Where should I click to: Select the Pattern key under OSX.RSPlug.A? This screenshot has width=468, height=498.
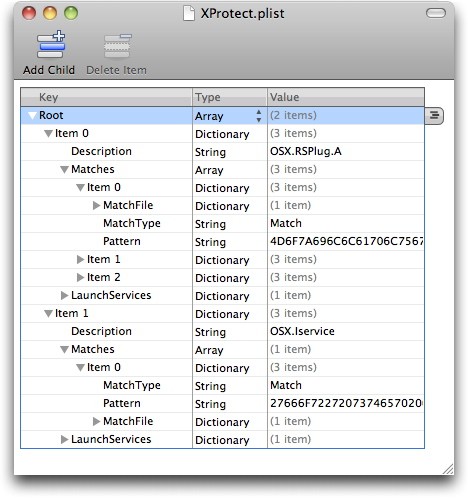pos(122,241)
